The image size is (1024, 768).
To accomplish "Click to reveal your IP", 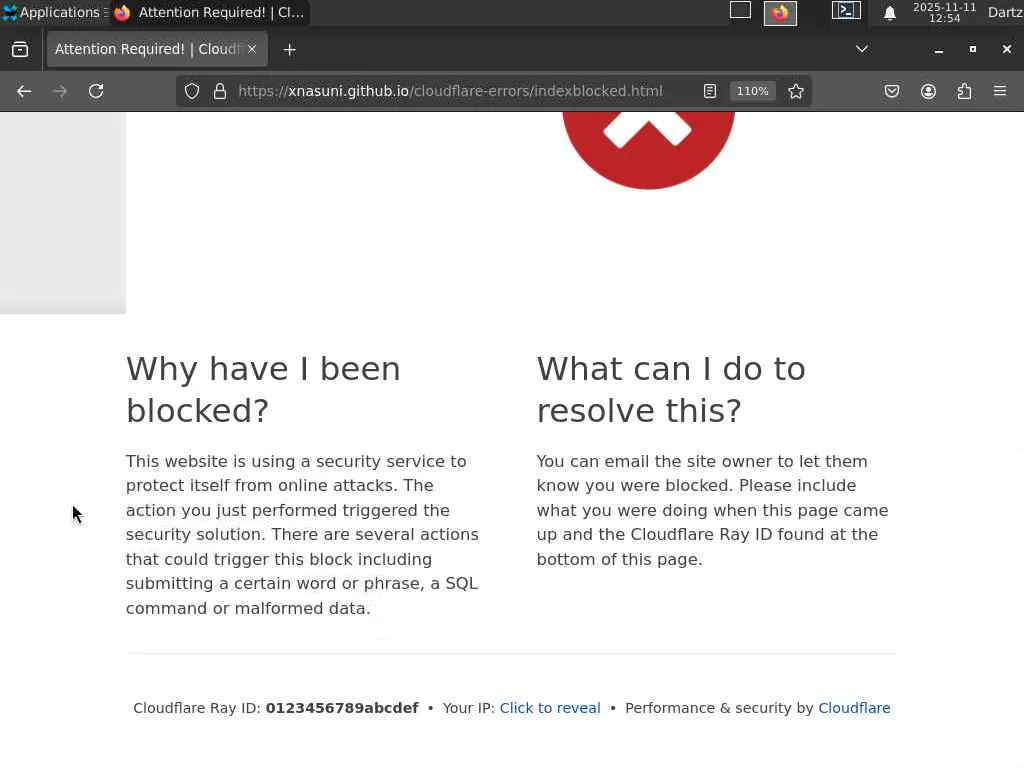I will click(550, 708).
